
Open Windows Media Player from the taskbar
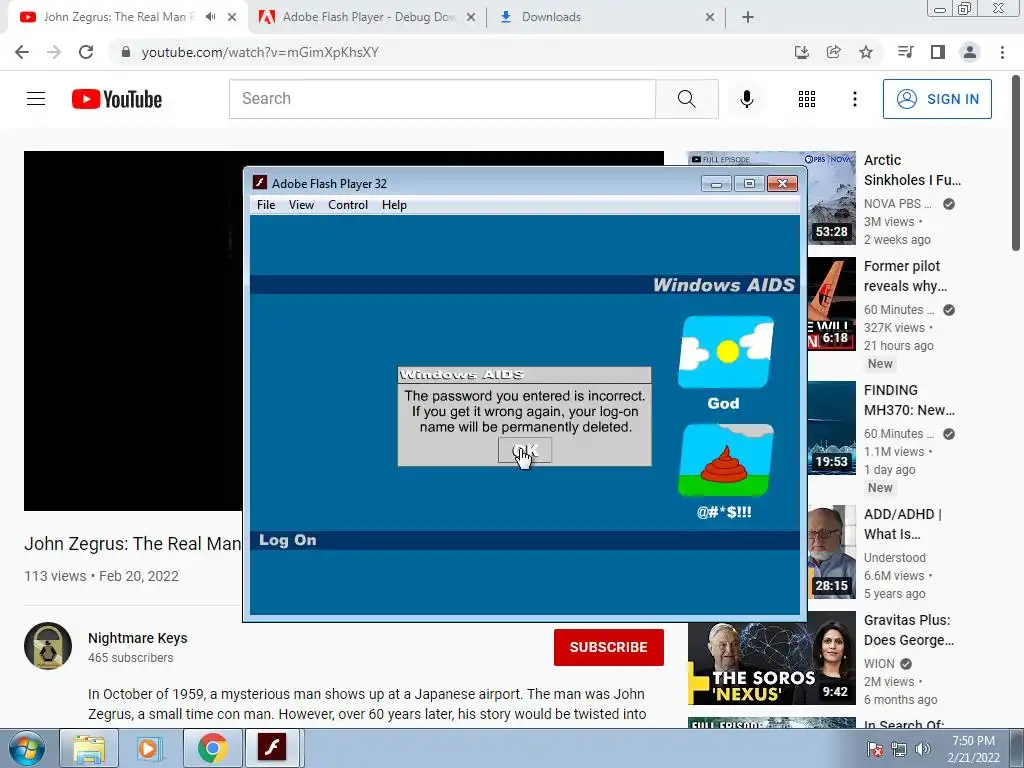[148, 748]
